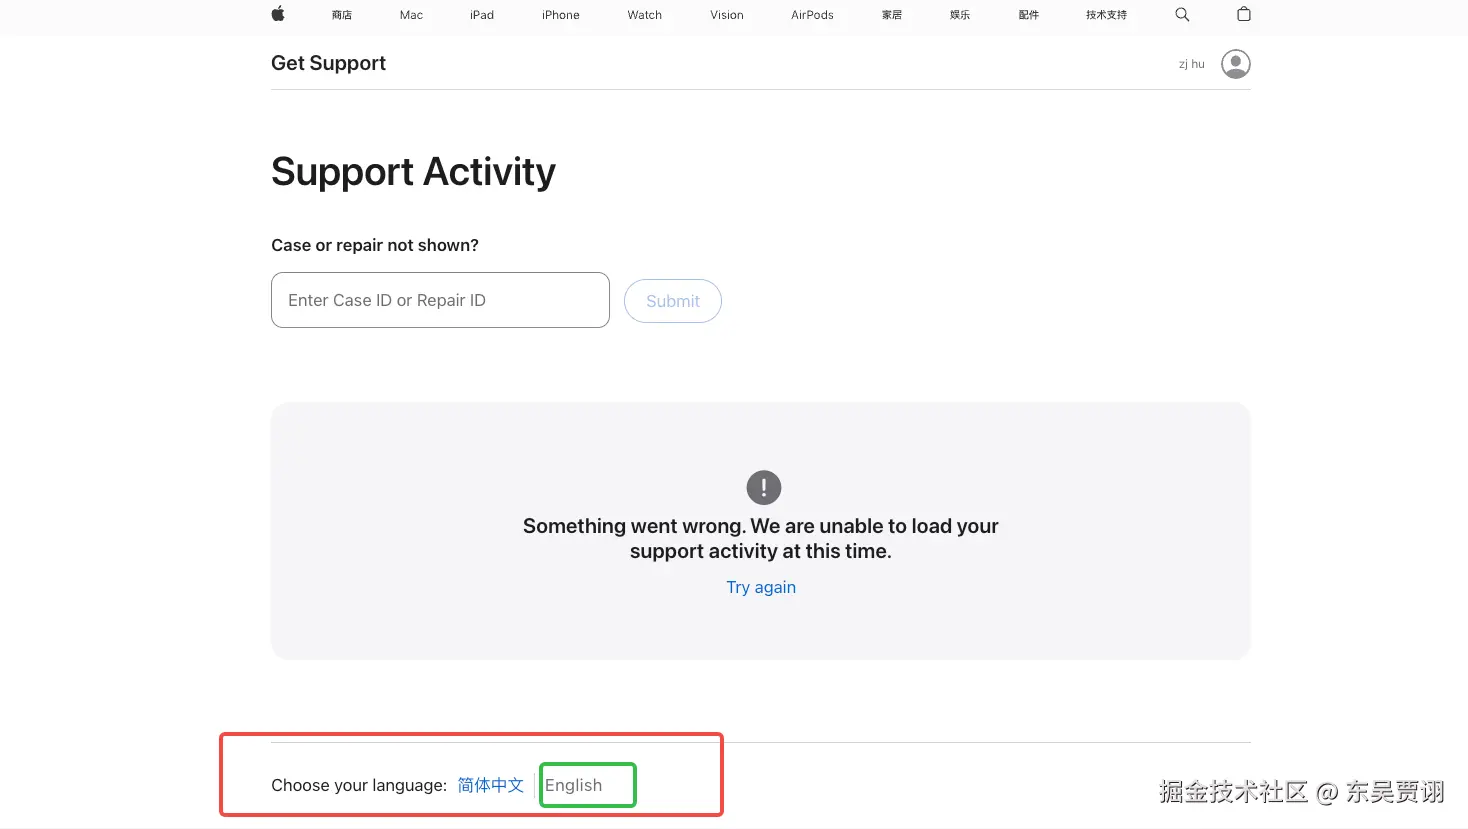The image size is (1468, 829).
Task: Focus the Case ID or Repair ID field
Action: 440,300
